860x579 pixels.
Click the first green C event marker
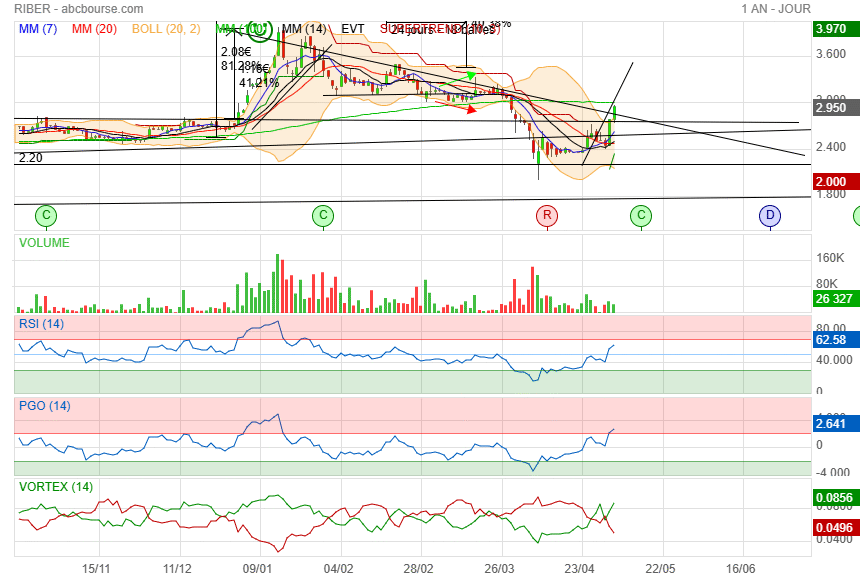[x=45, y=215]
